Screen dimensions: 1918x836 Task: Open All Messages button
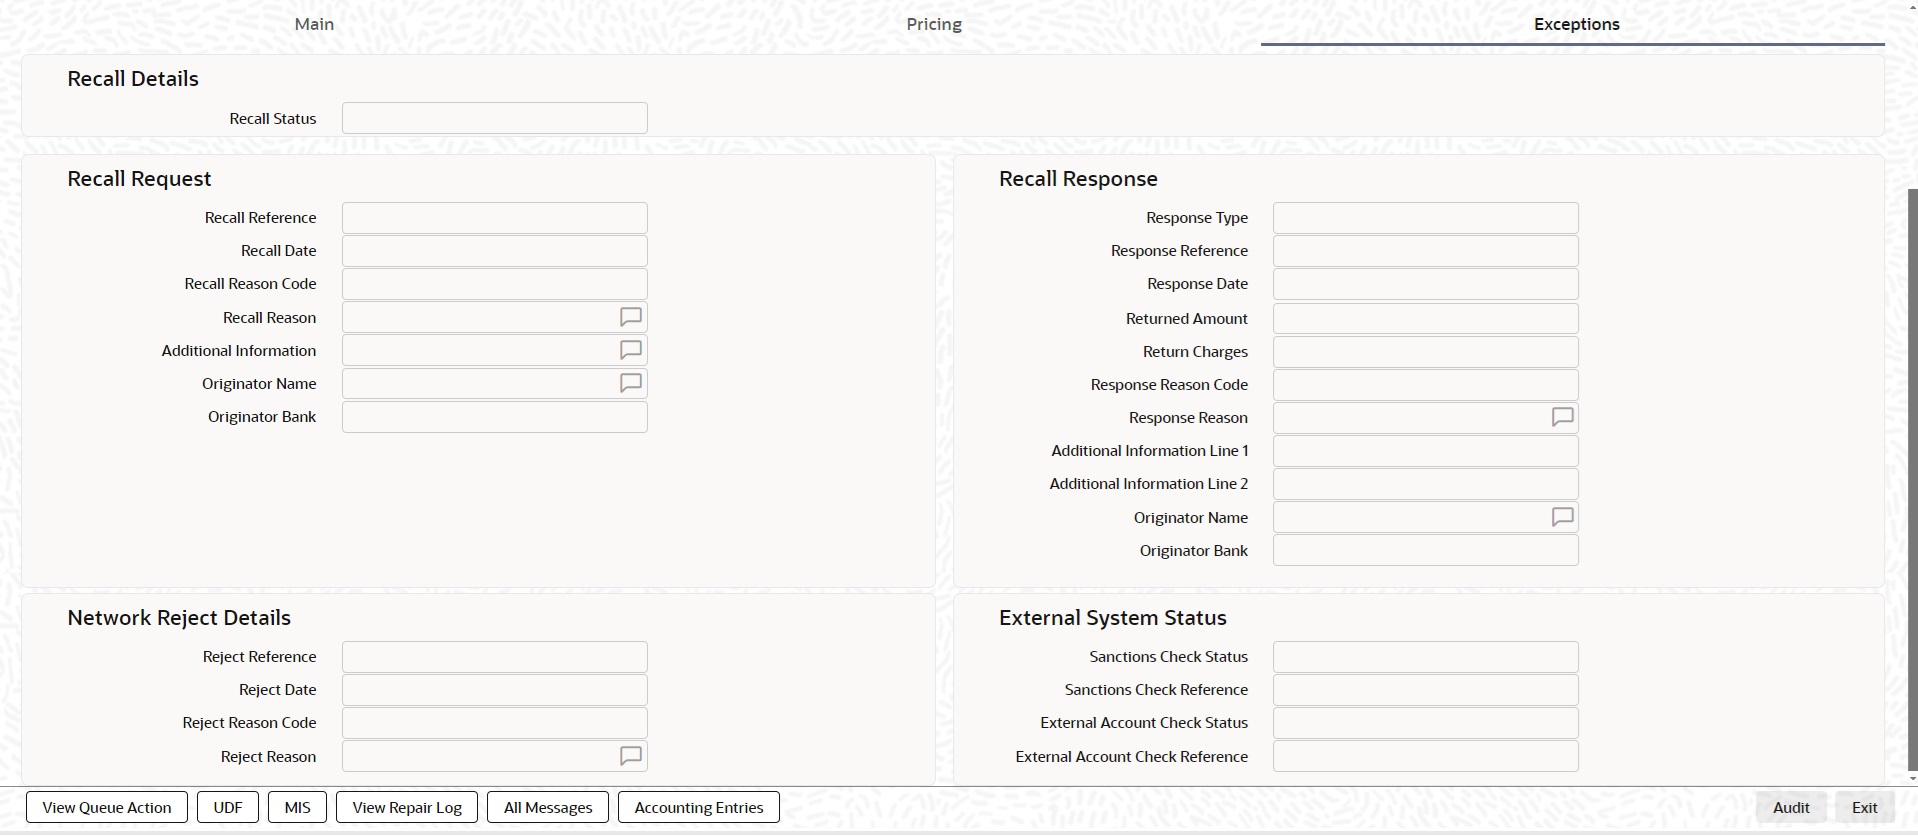coord(548,807)
